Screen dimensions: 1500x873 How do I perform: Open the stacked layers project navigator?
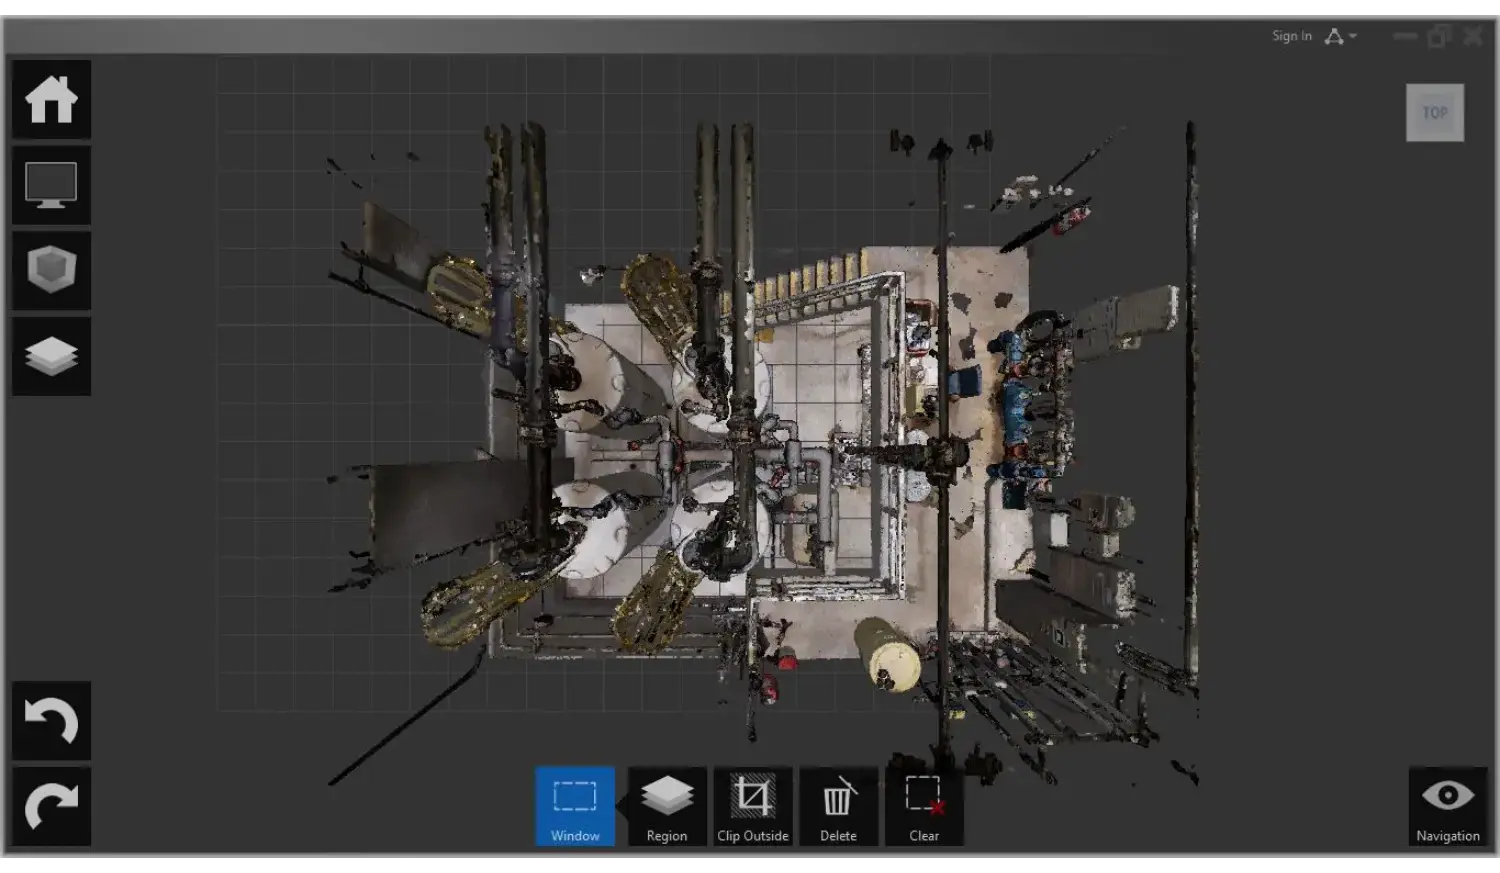tap(51, 357)
